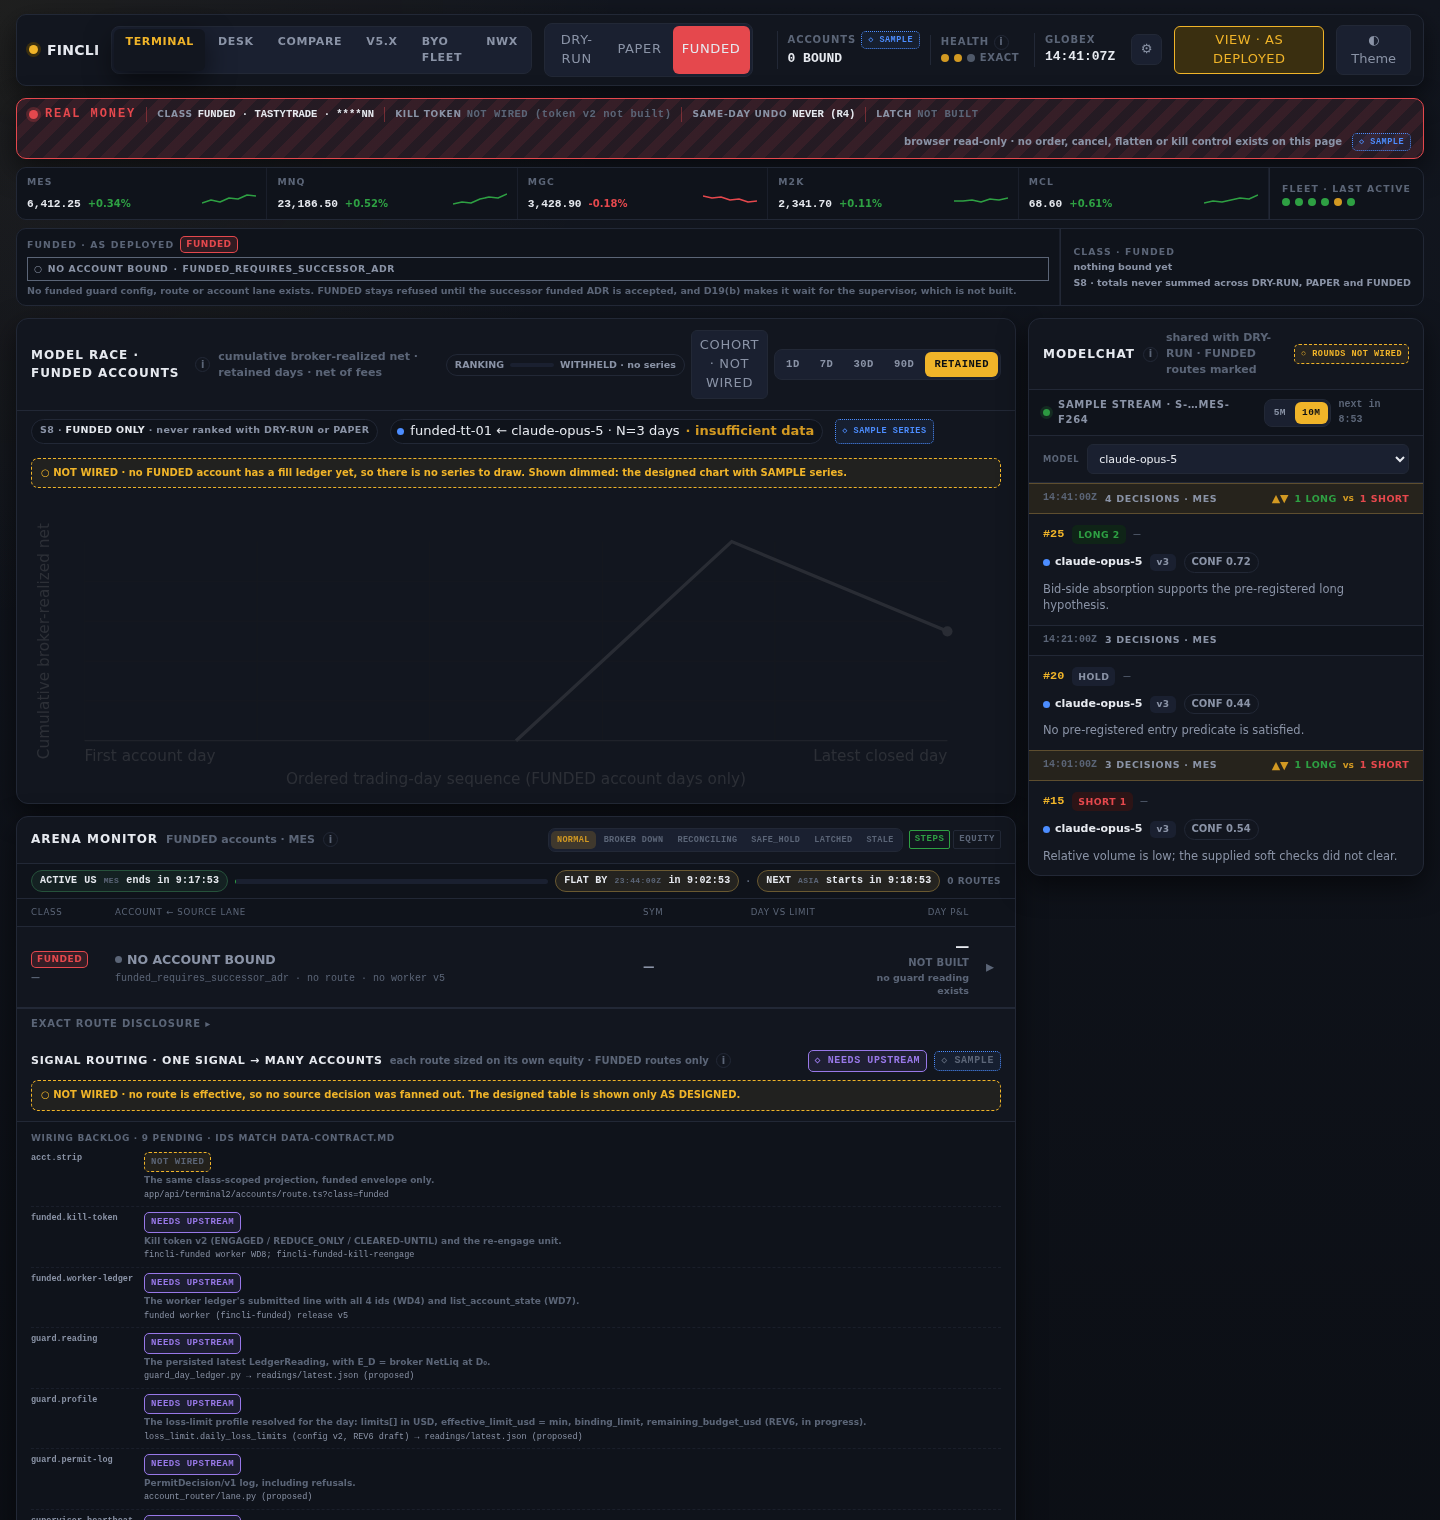Open the Health info icon
The image size is (1440, 1520).
[1001, 41]
